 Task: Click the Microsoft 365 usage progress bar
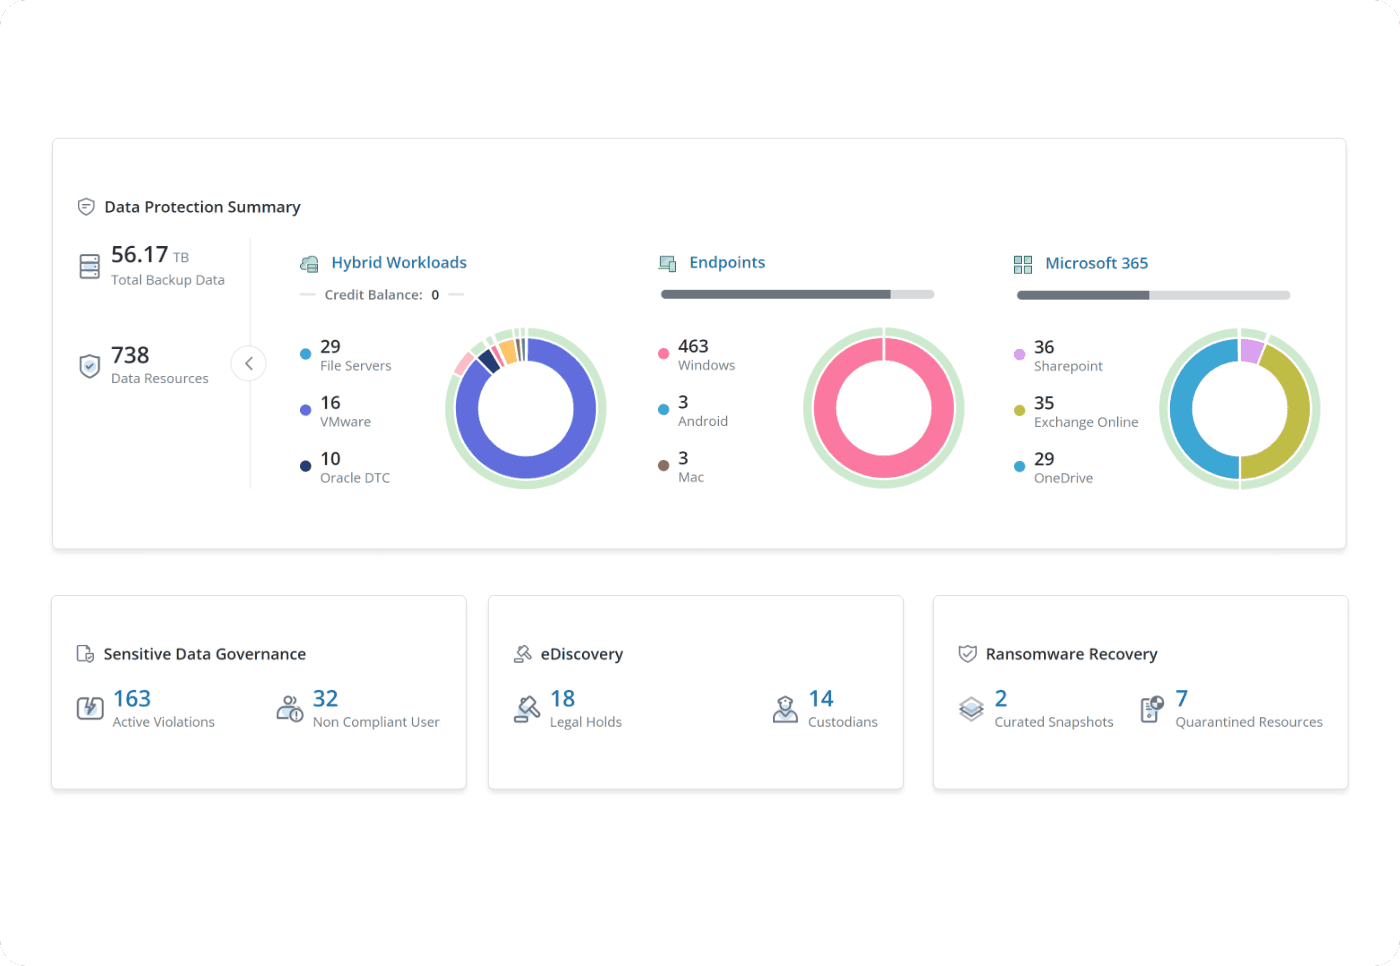1153,296
